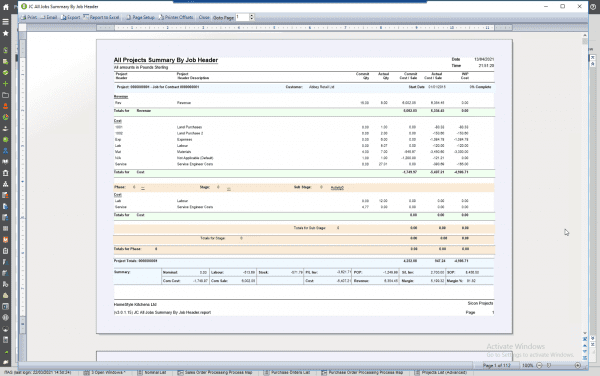Click the Export toolbar button

70,17
